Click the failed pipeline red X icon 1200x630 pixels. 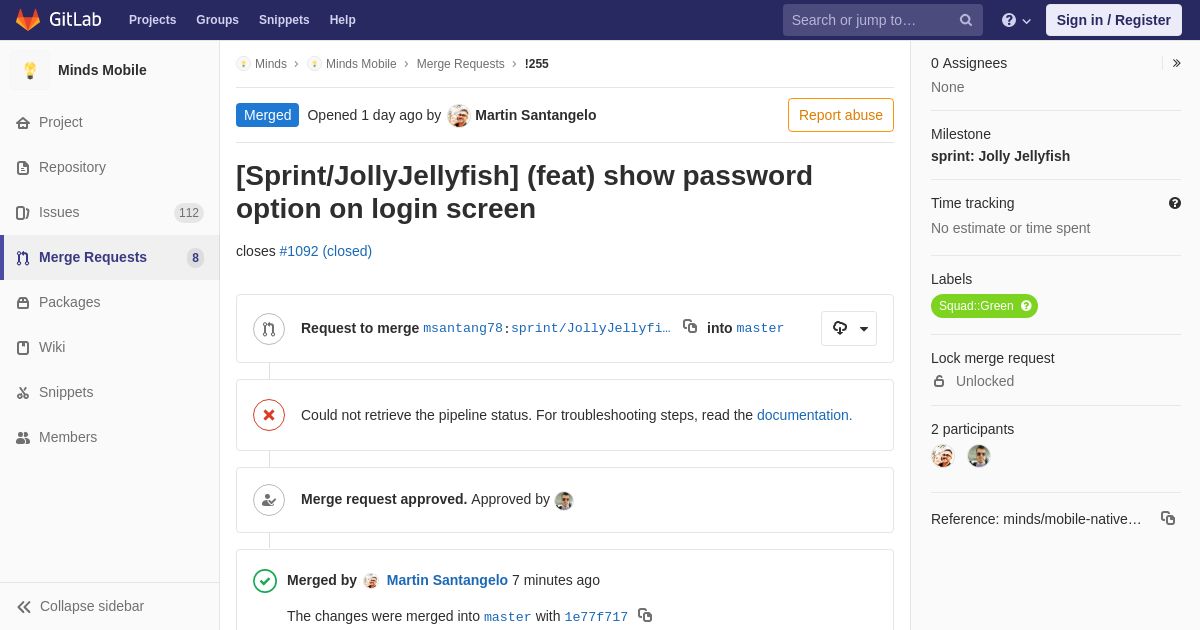pos(269,415)
